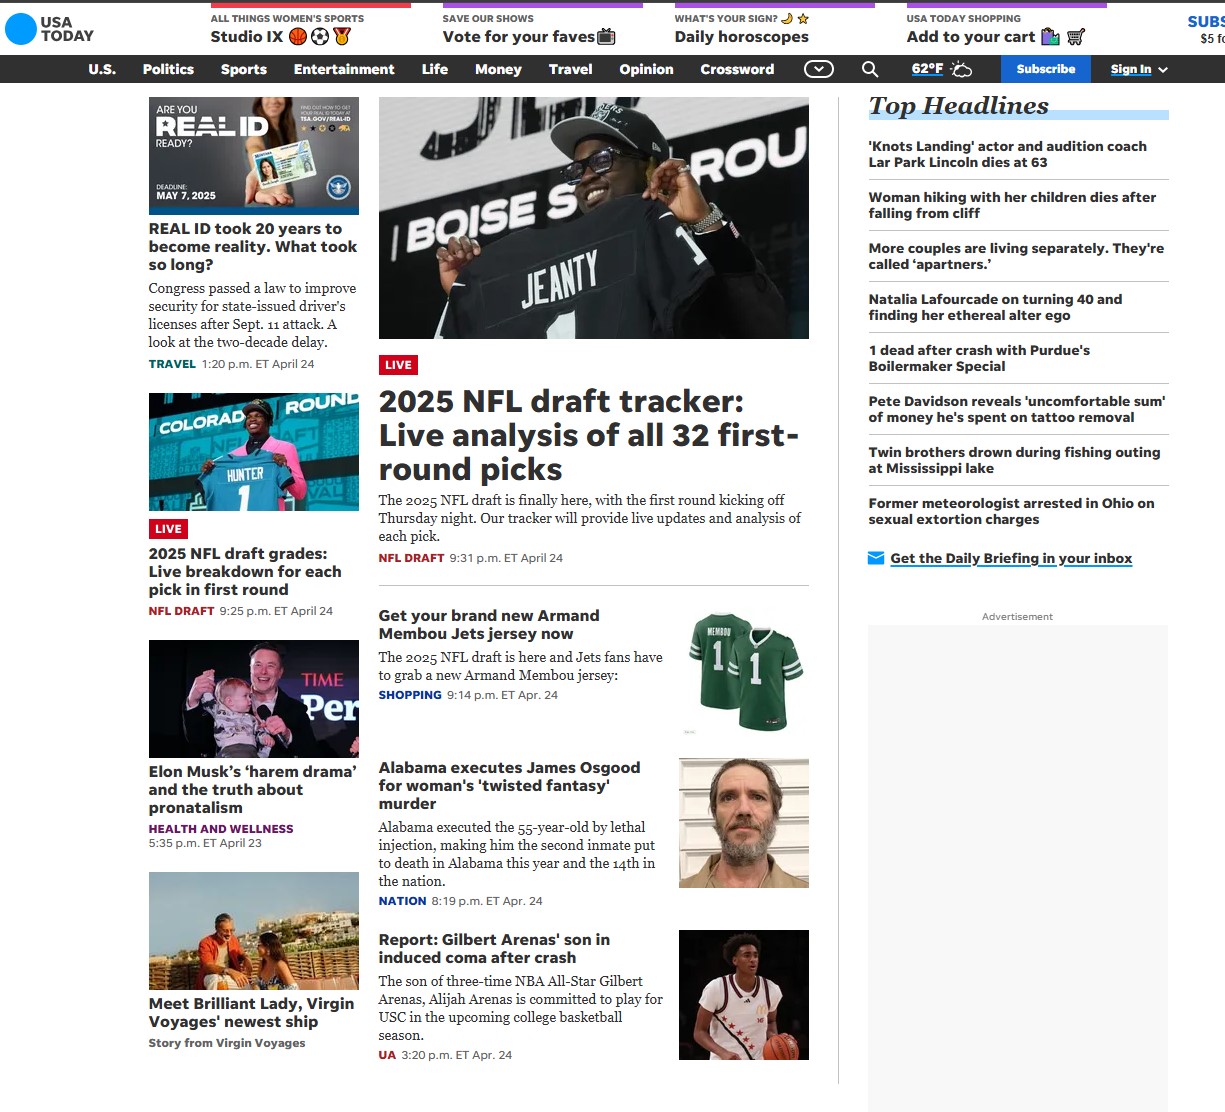Read the REAL ID took 20 years headline
The image size is (1225, 1112).
253,246
